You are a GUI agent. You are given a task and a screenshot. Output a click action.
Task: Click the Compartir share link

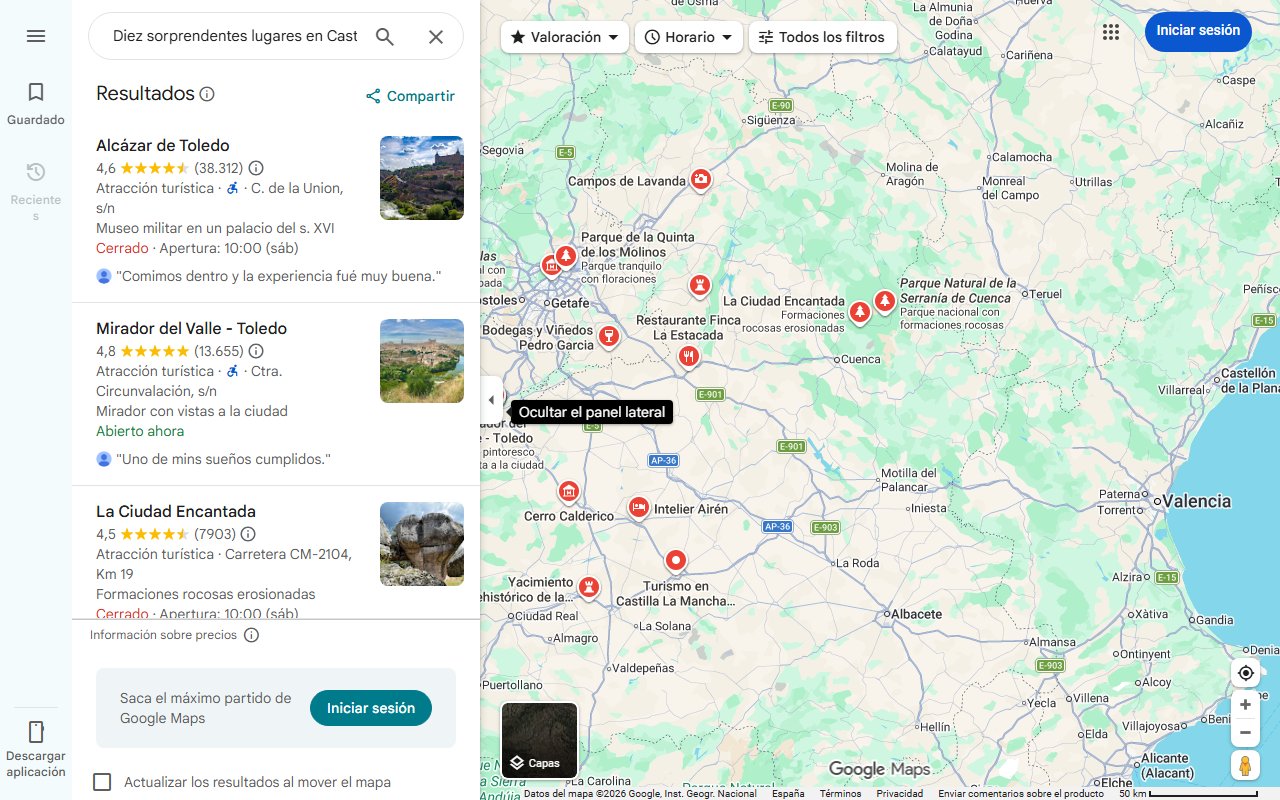[410, 96]
